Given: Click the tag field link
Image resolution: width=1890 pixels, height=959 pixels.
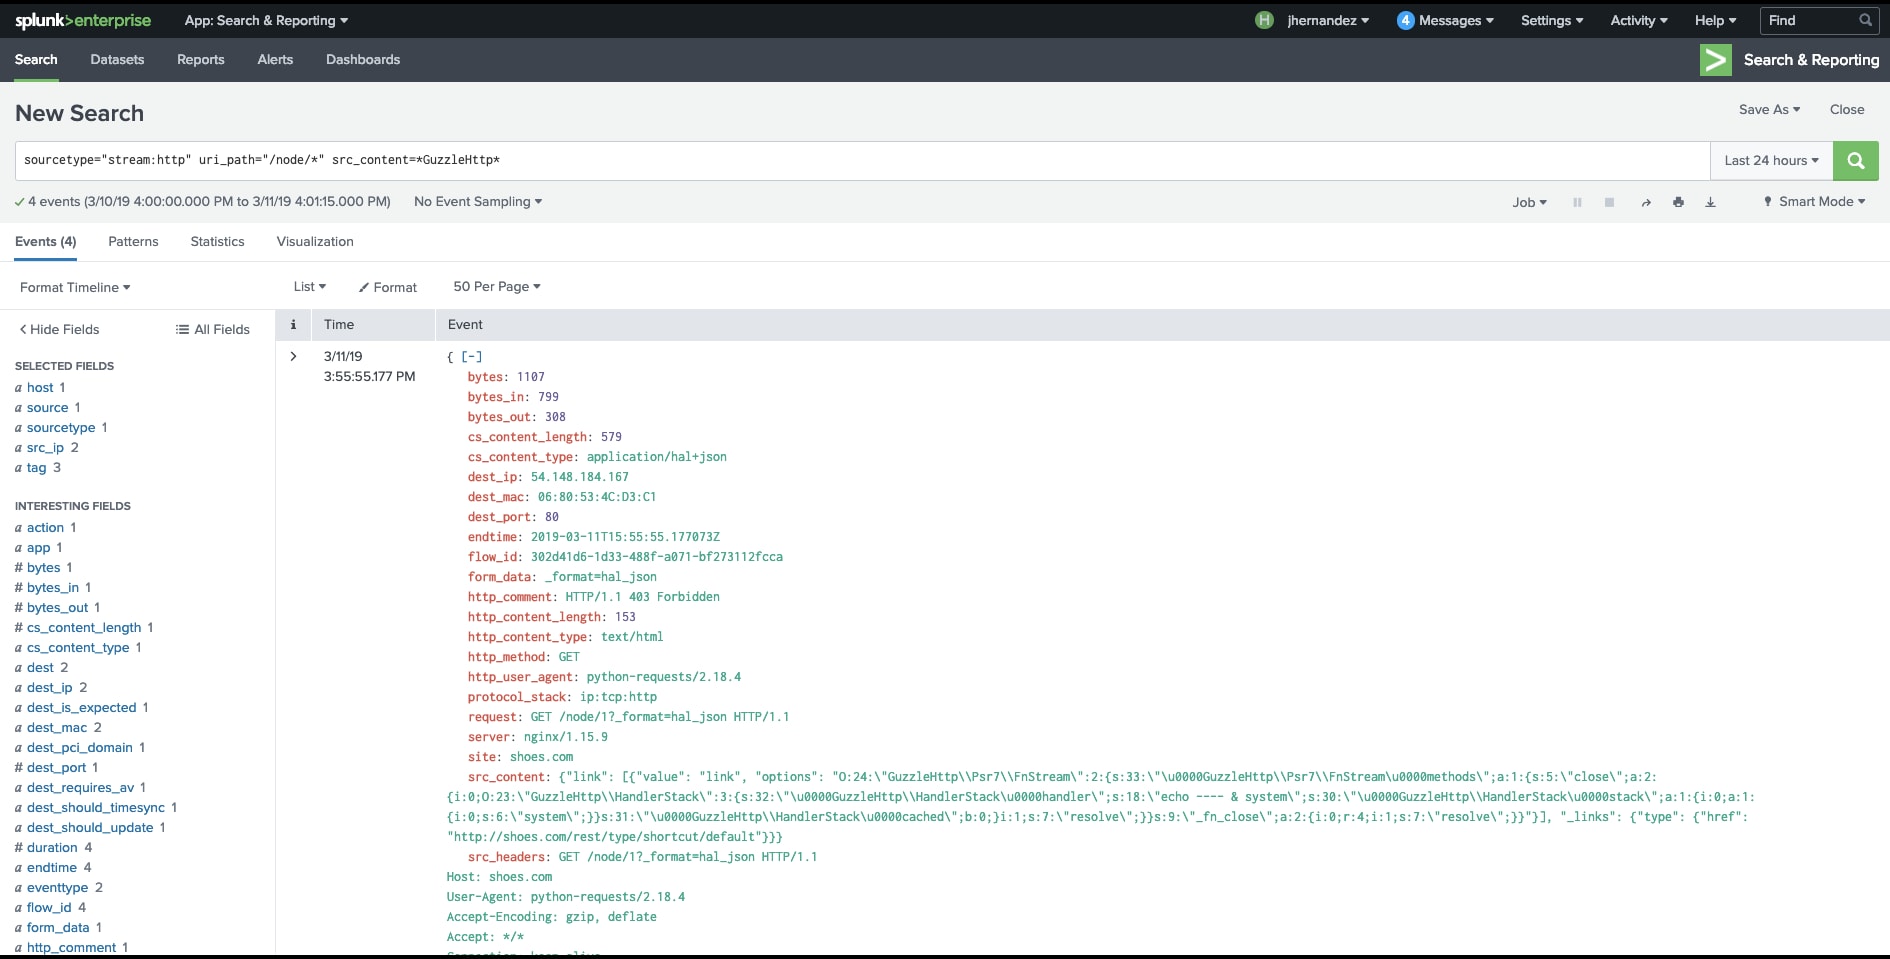Looking at the screenshot, I should 36,468.
